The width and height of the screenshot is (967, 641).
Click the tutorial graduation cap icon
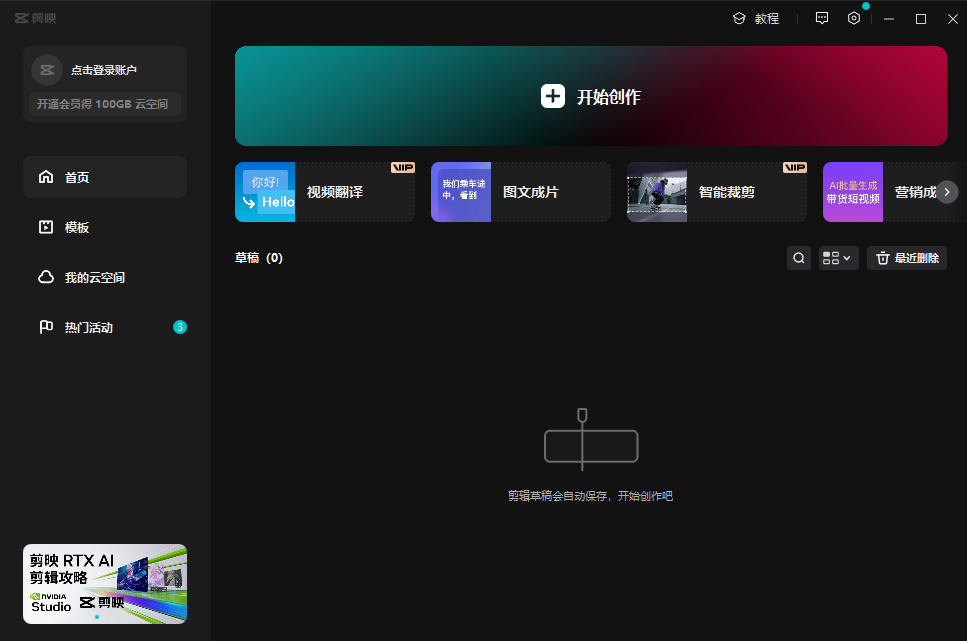point(739,18)
